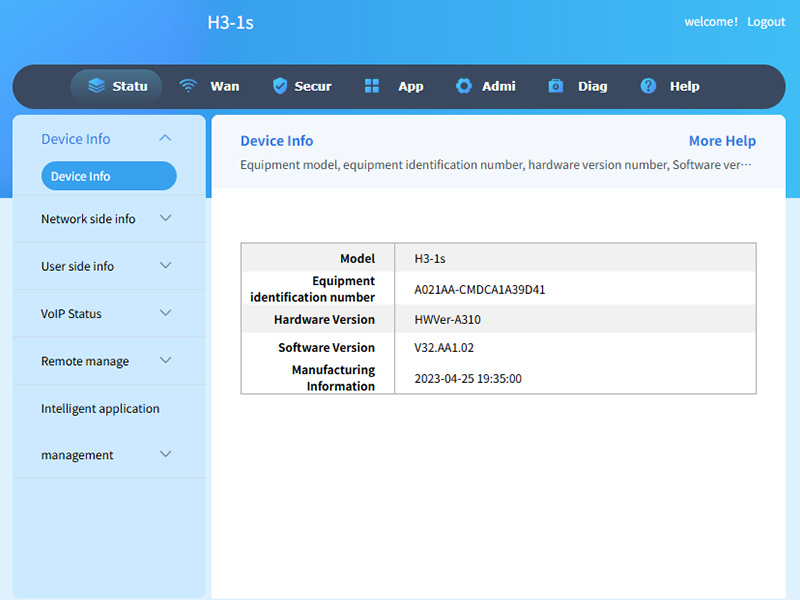Screen dimensions: 800x600
Task: Click the Equipment model description text
Action: coord(495,165)
